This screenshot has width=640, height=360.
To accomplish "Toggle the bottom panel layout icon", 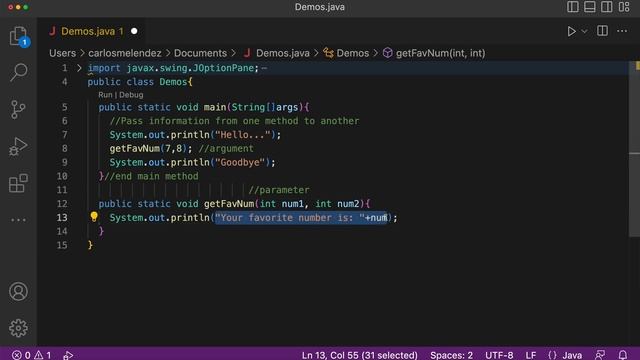I will click(x=589, y=7).
